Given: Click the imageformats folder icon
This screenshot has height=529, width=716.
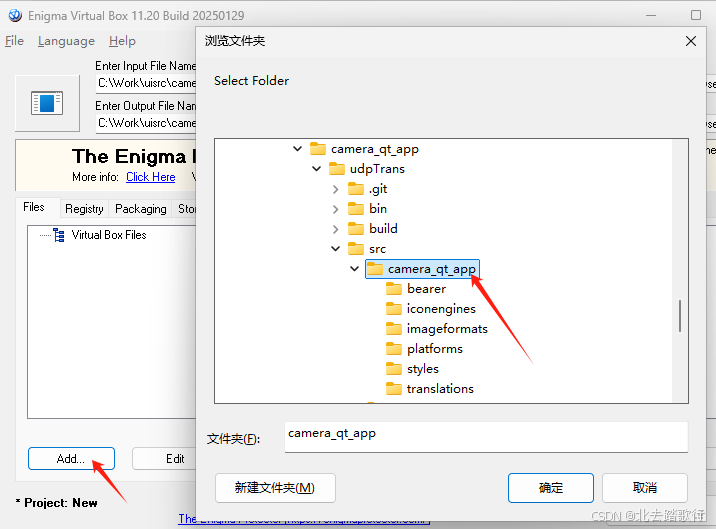Looking at the screenshot, I should pyautogui.click(x=394, y=328).
